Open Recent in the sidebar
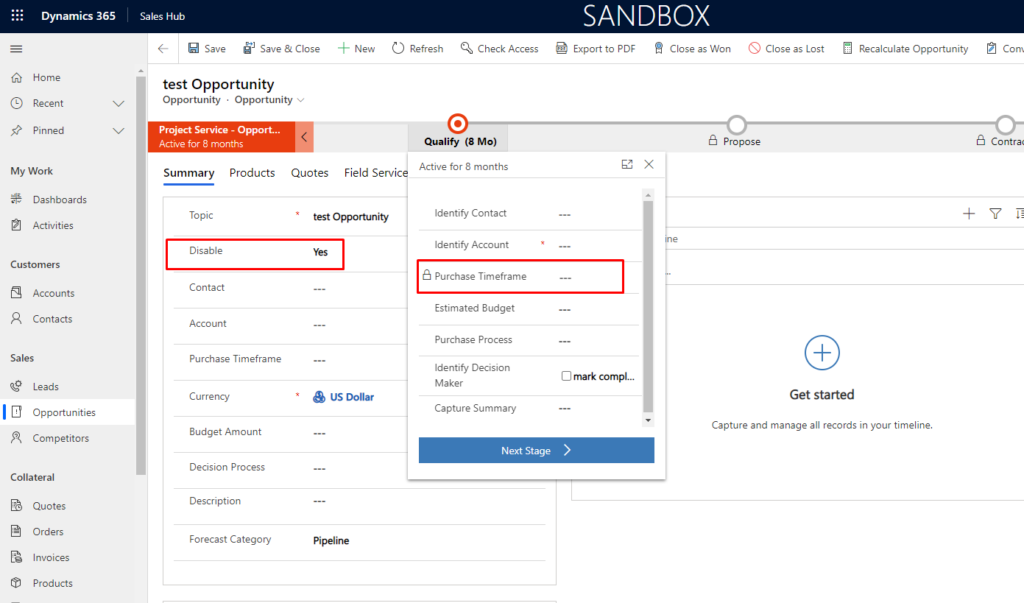This screenshot has width=1024, height=603. tap(48, 103)
